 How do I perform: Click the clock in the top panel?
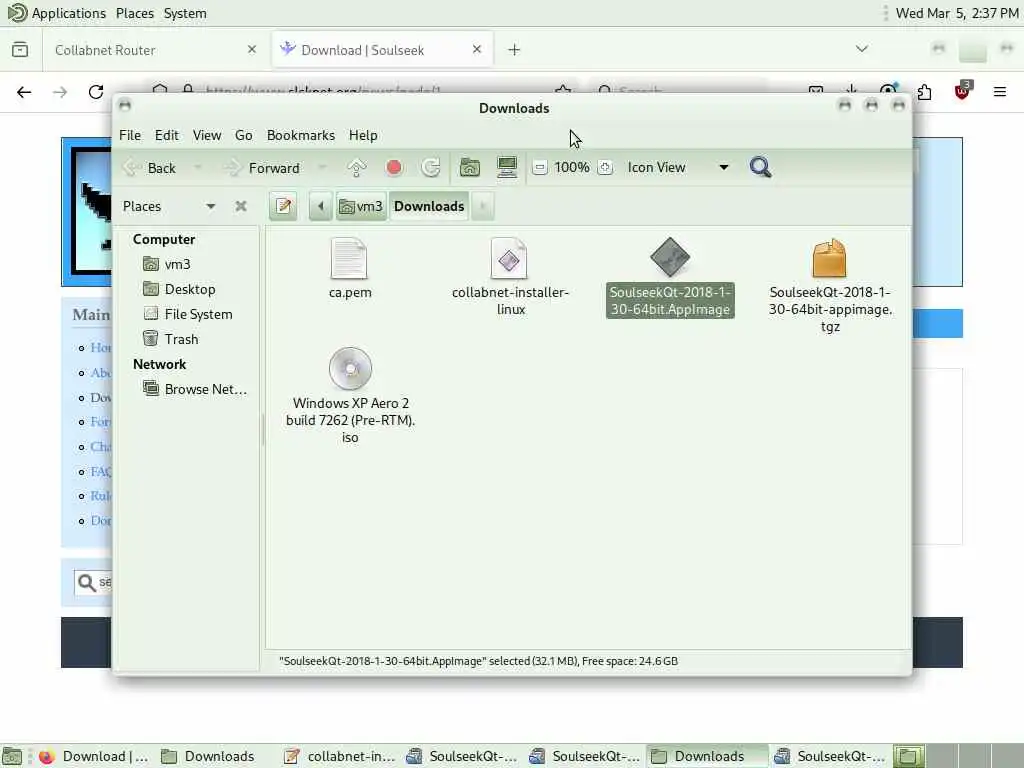click(x=957, y=13)
